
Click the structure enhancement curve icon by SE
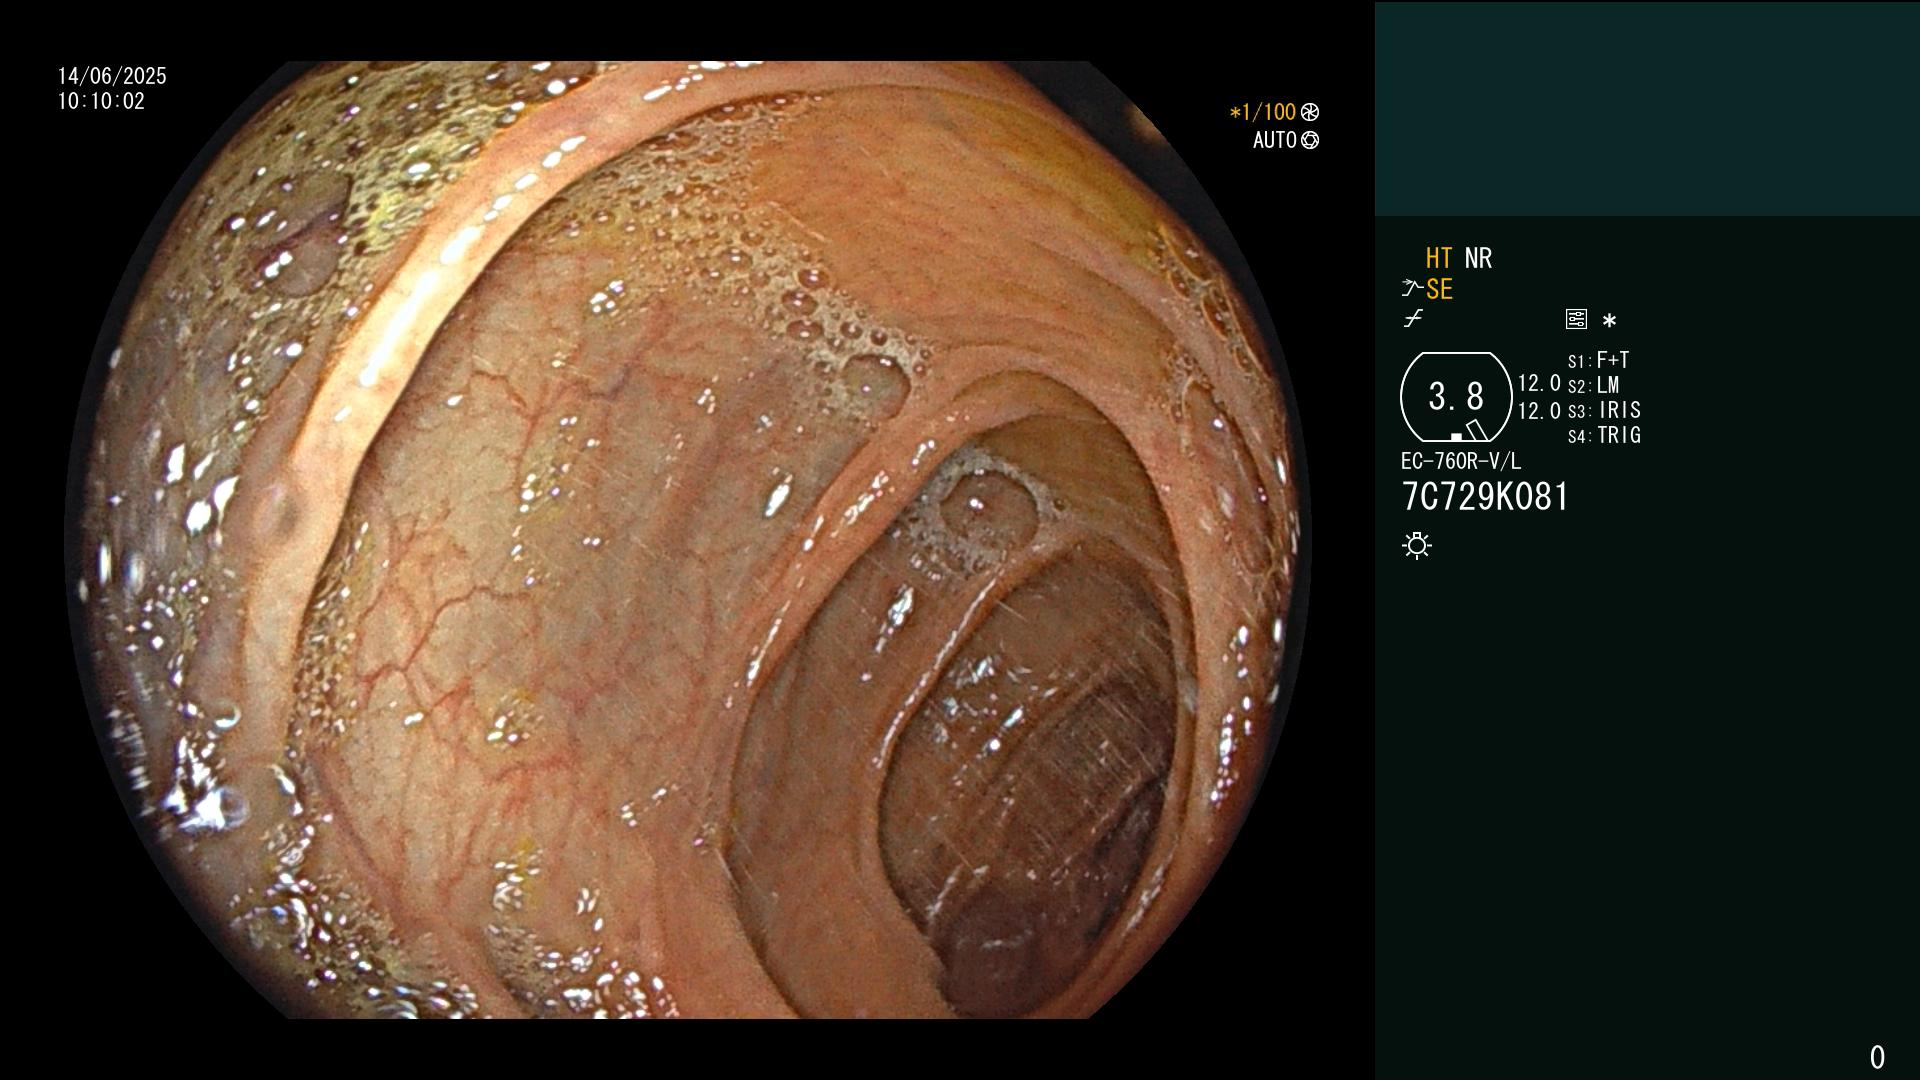pos(1411,288)
